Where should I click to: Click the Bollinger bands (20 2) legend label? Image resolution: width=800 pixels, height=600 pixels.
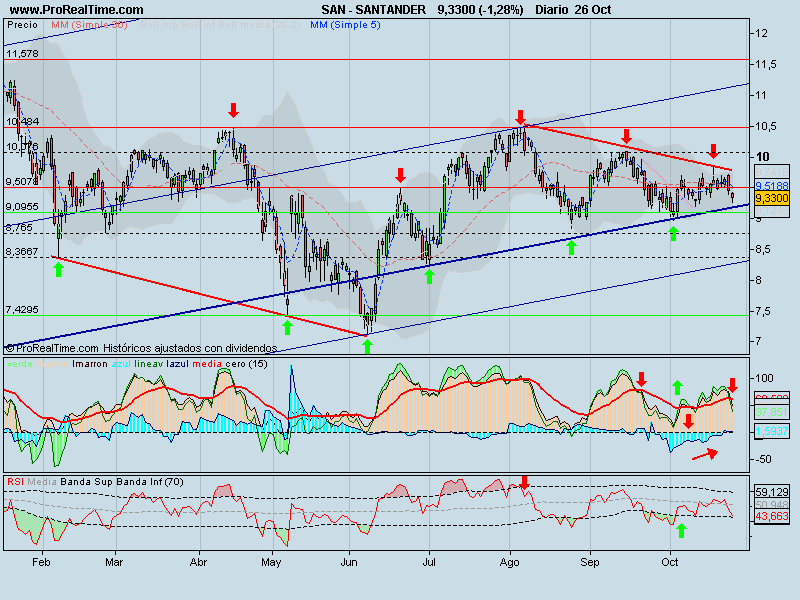(x=220, y=24)
